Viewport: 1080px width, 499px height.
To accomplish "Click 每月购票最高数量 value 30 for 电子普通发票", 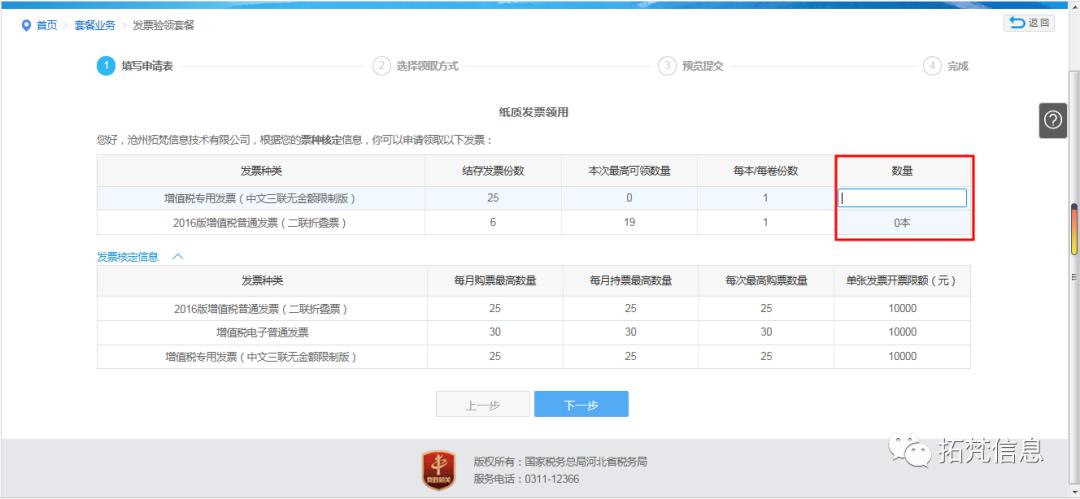I will tap(495, 332).
